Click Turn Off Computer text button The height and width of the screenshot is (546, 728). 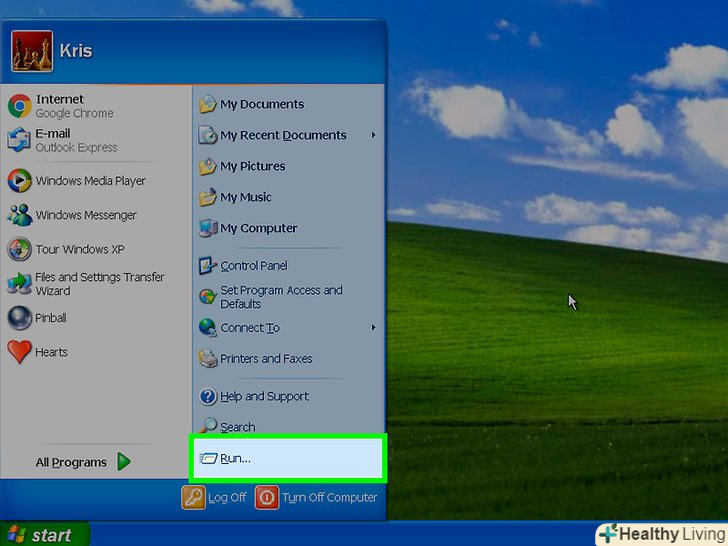pyautogui.click(x=330, y=497)
